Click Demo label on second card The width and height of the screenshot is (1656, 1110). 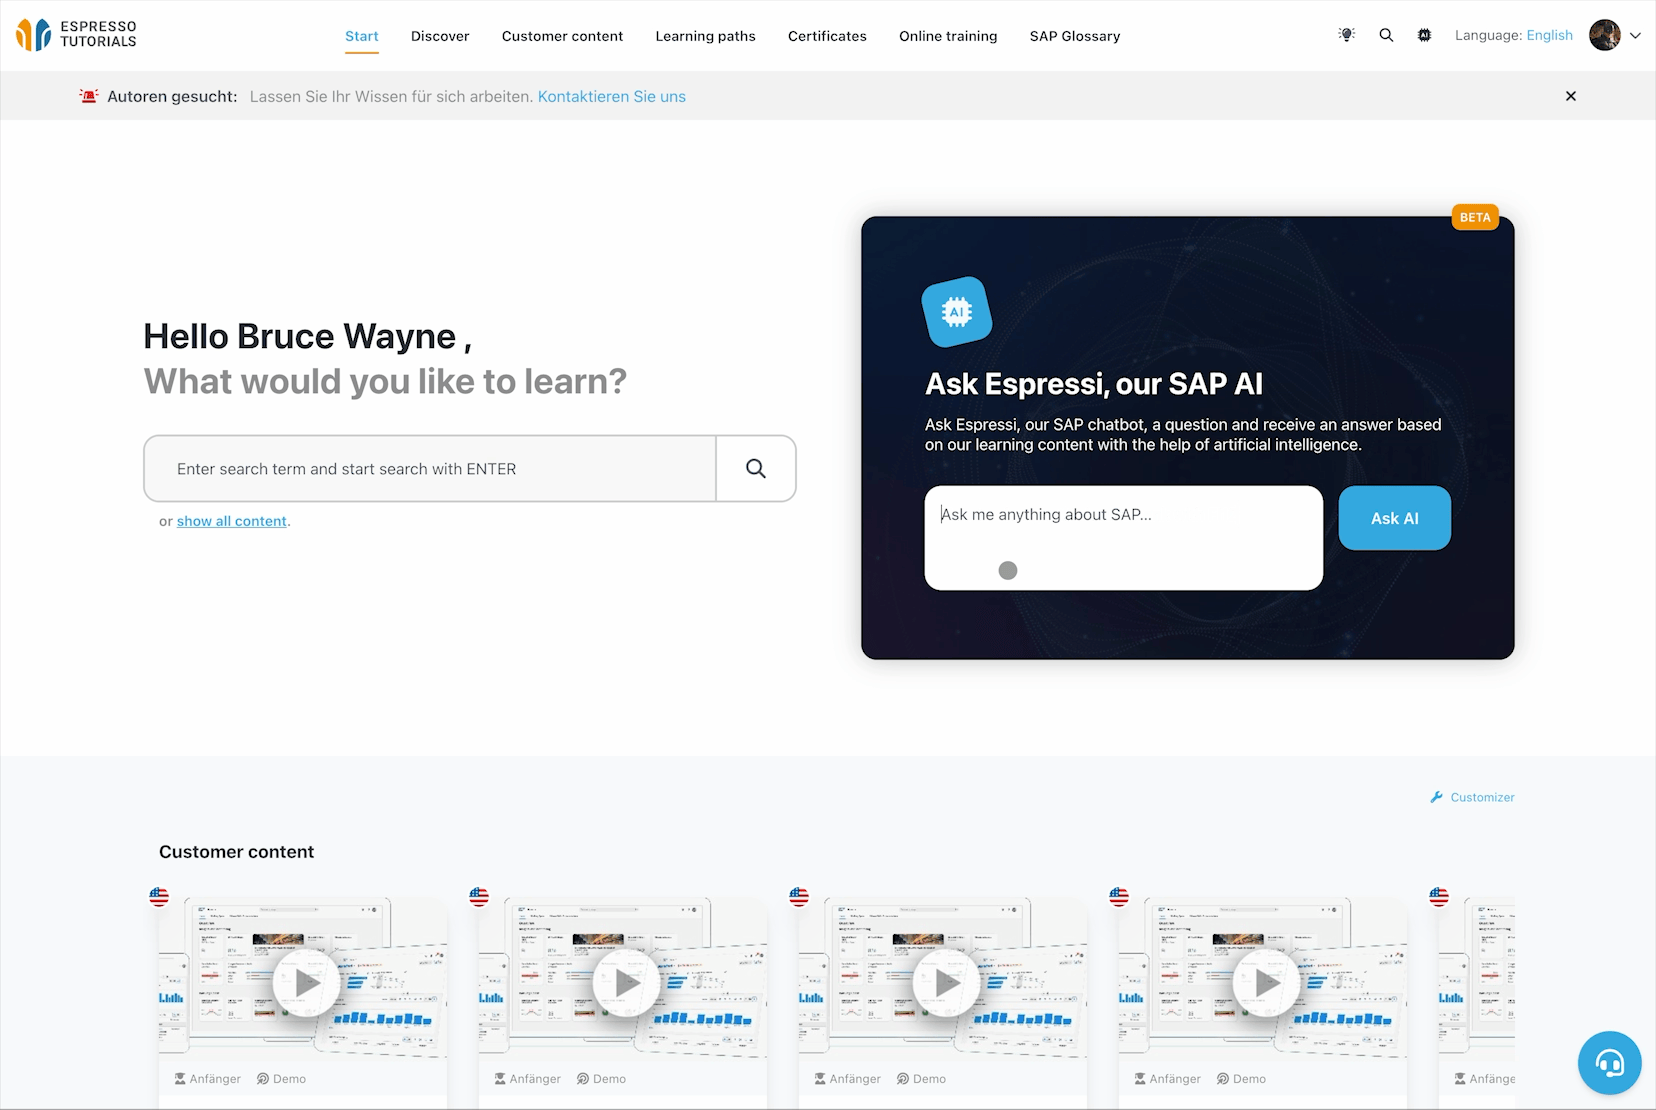coord(602,1079)
